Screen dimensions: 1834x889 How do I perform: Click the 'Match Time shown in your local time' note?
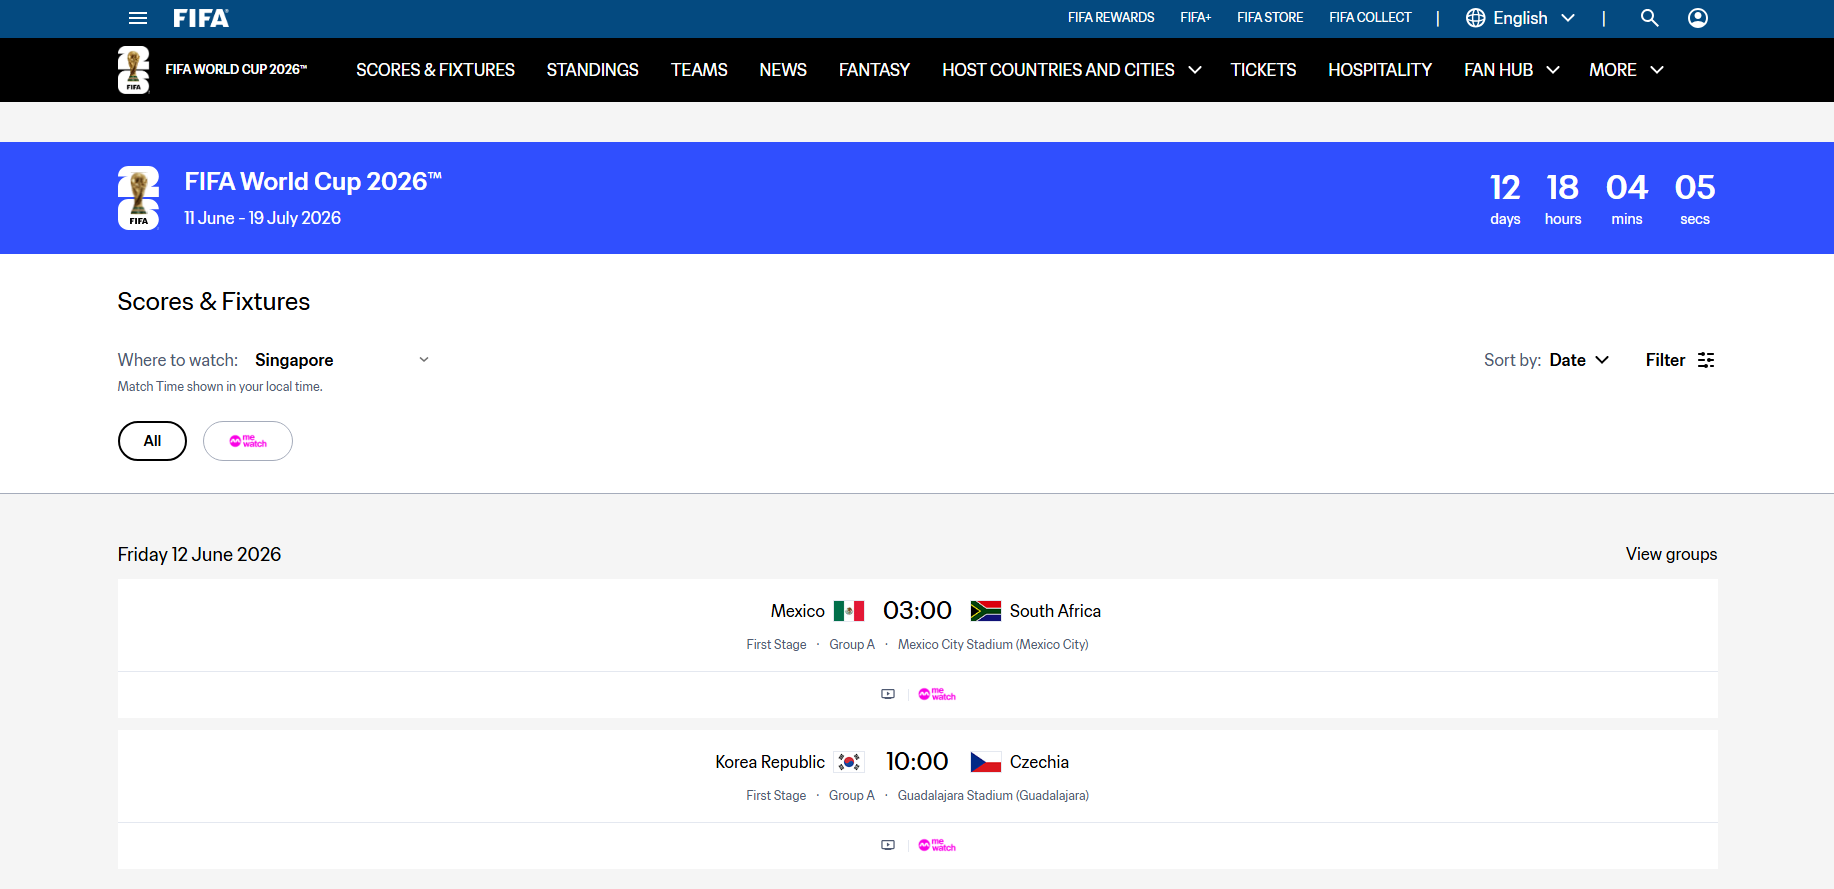click(220, 387)
